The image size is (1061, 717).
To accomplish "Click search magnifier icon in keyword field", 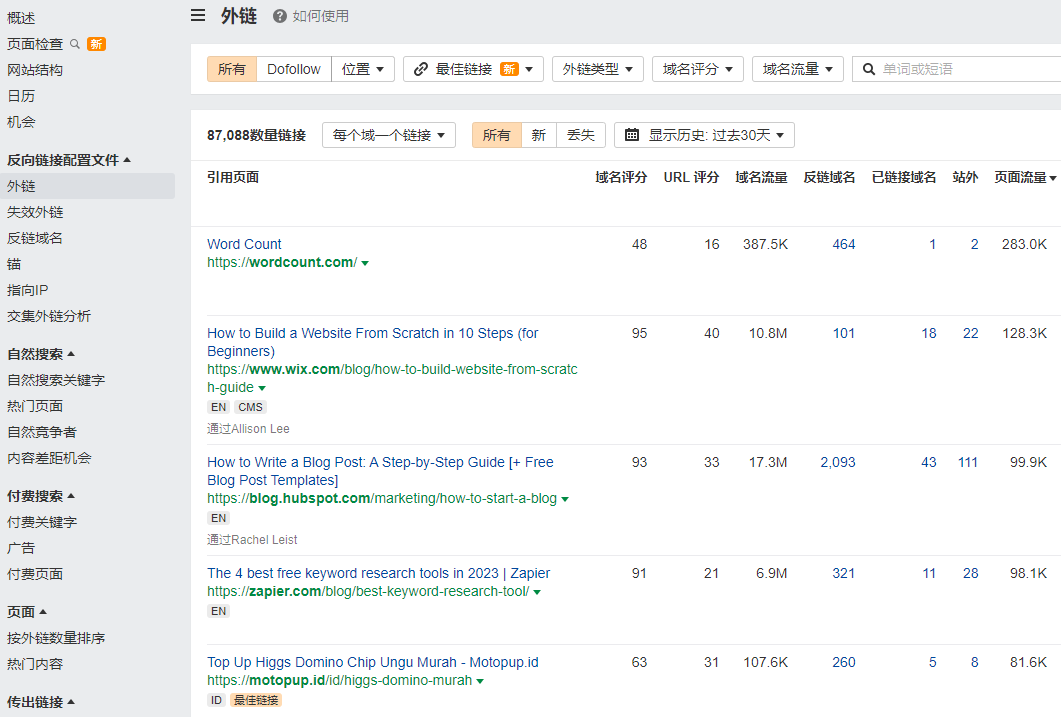I will click(x=868, y=69).
